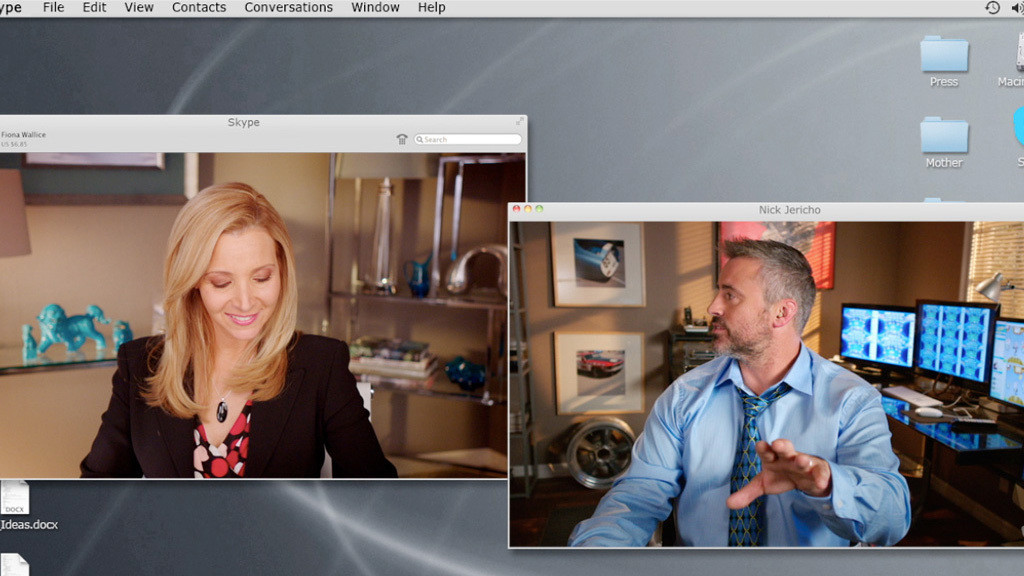
Task: Click the volume speaker icon in menu bar
Action: pyautogui.click(x=1017, y=8)
